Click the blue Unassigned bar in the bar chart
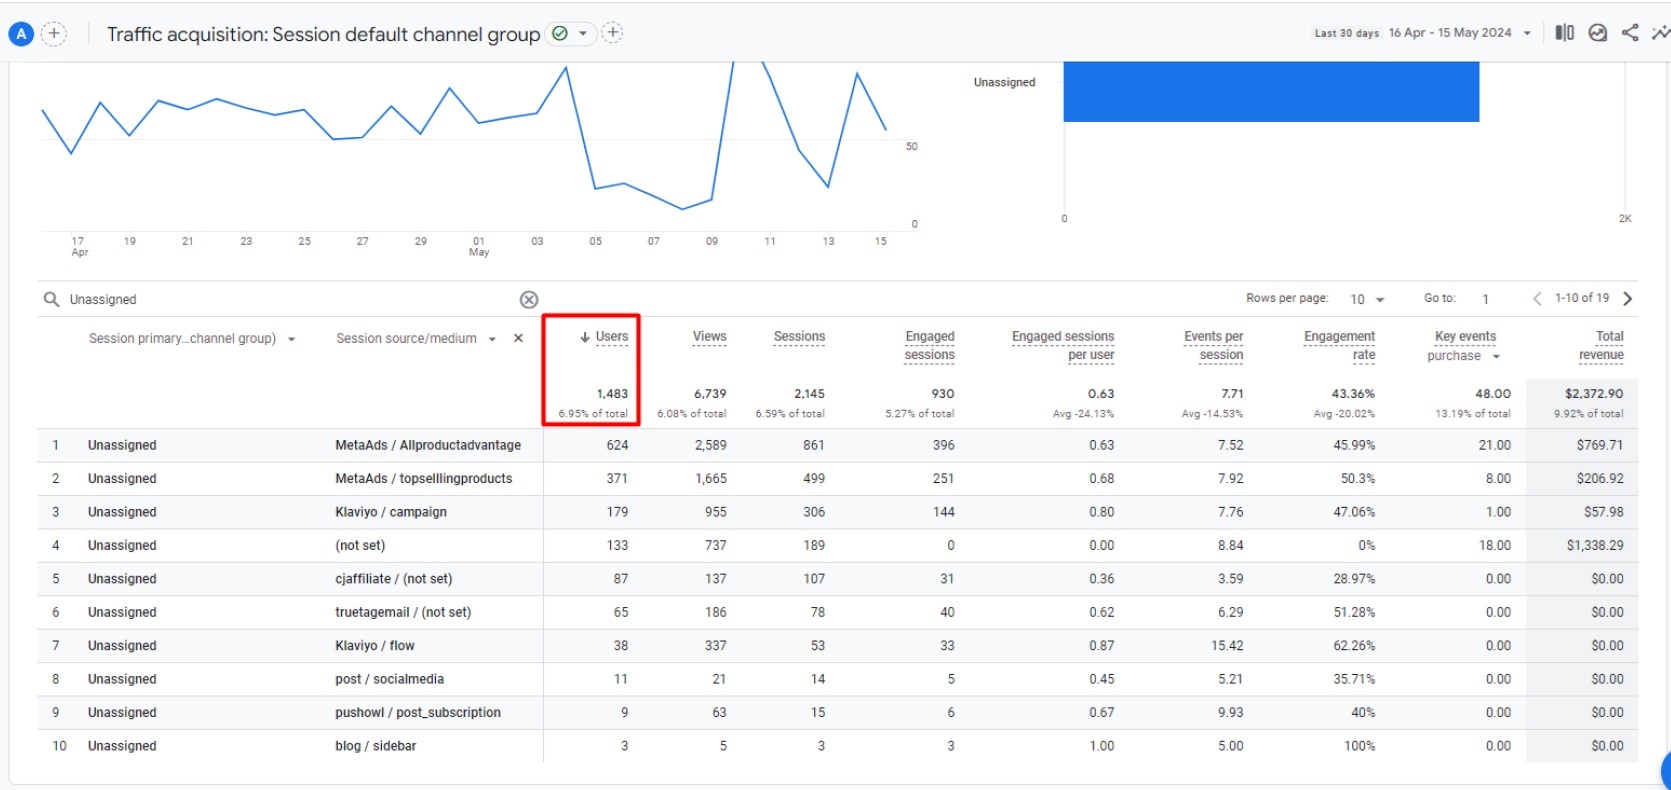This screenshot has height=790, width=1671. [x=1271, y=92]
